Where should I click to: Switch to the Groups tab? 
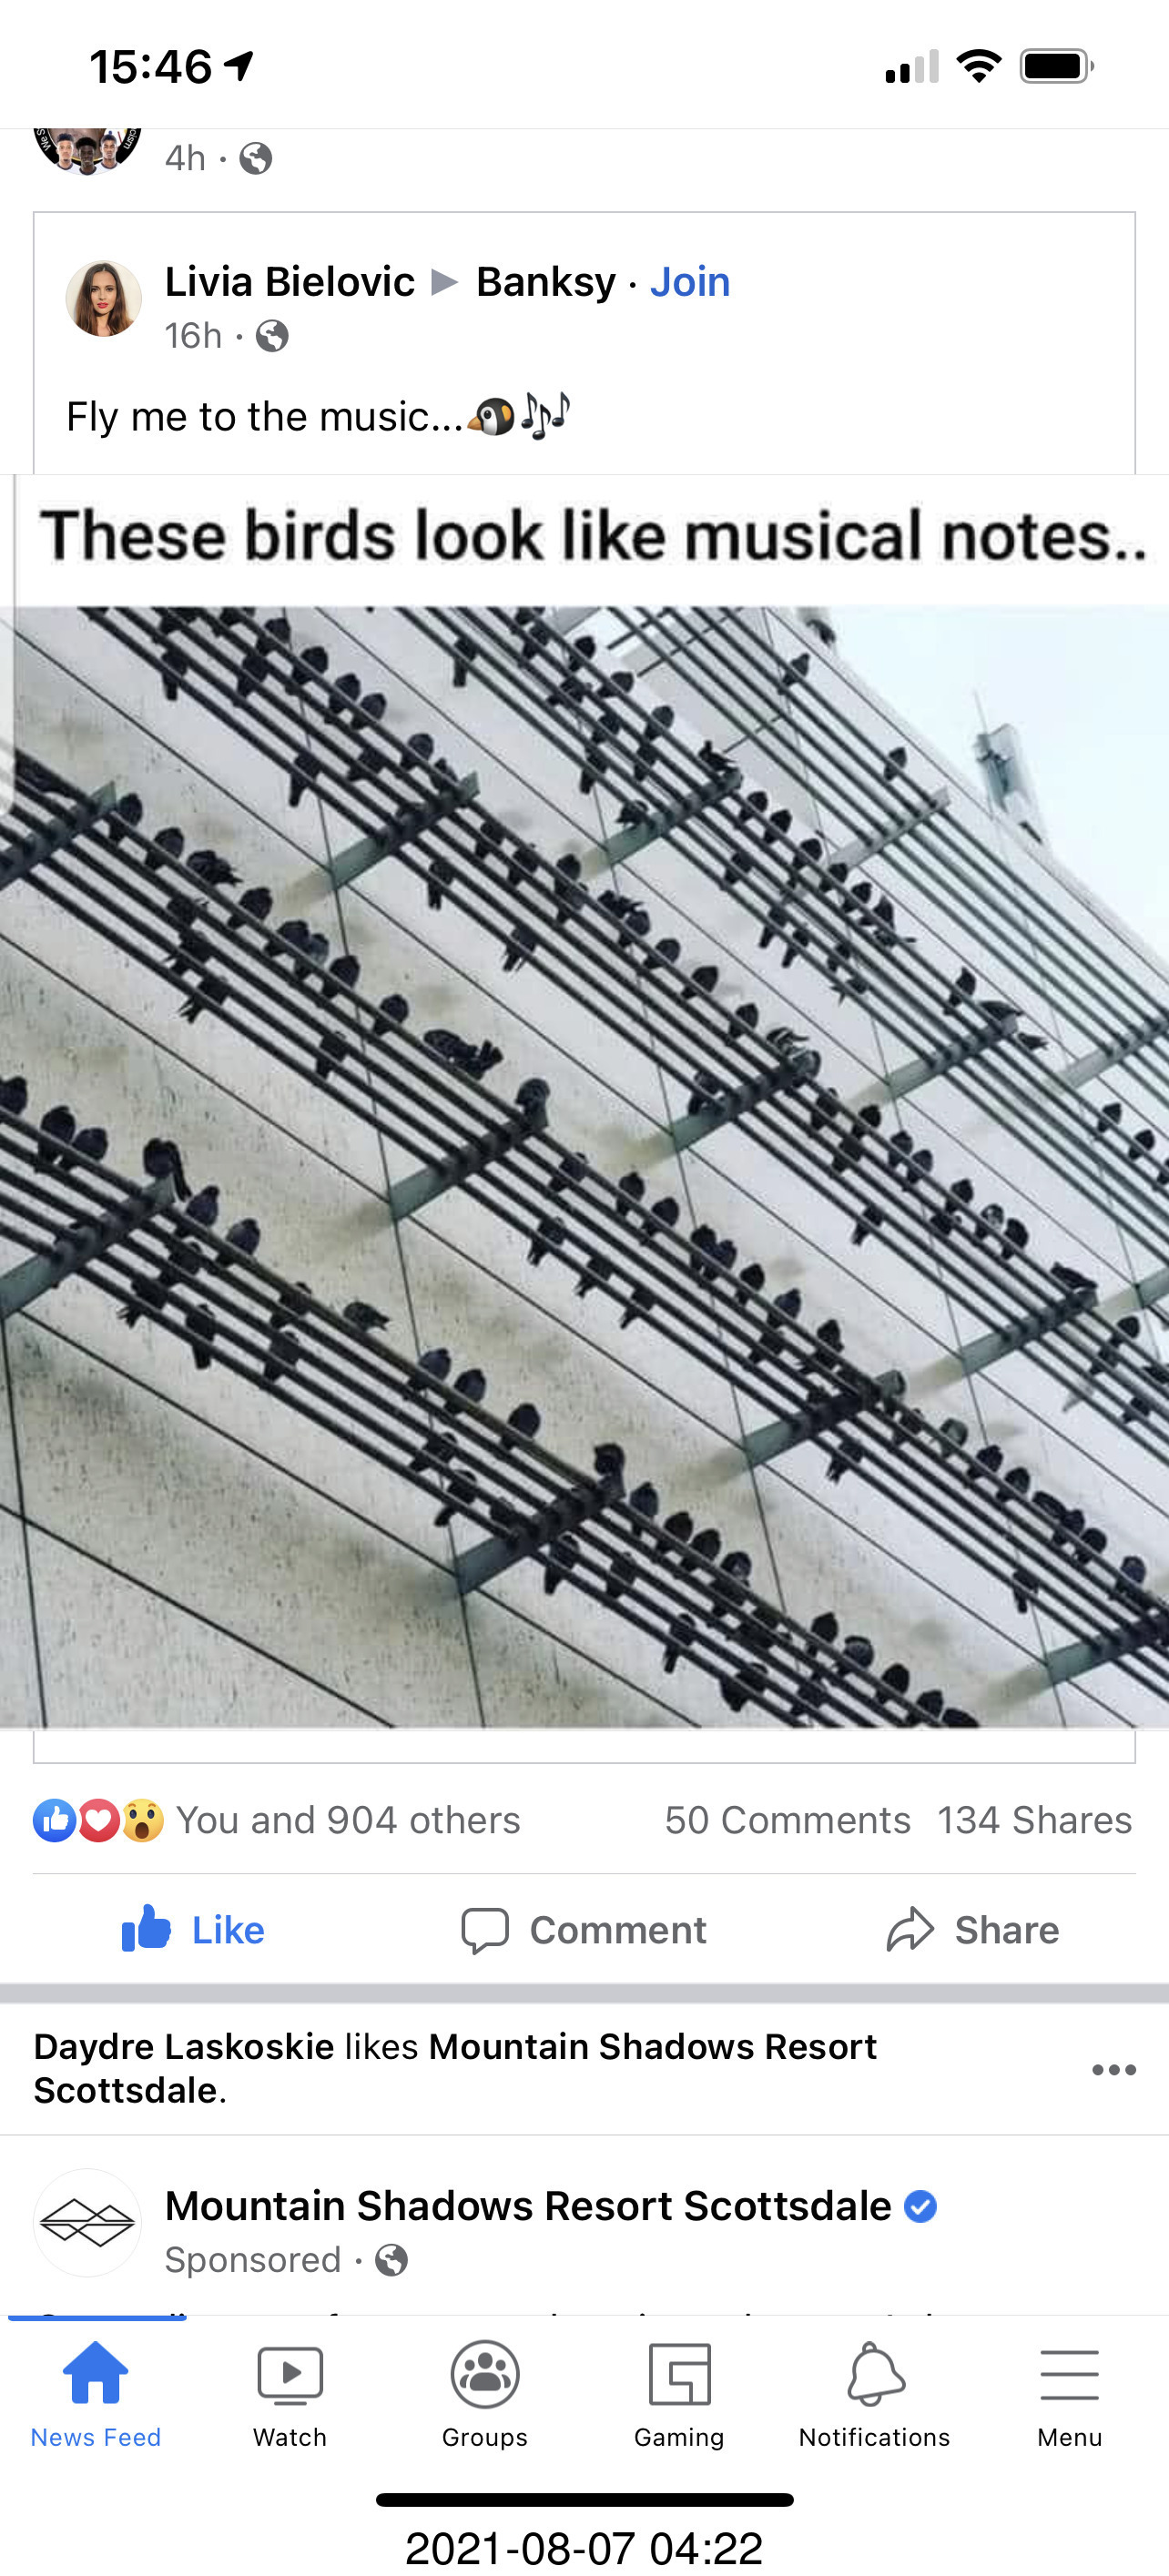tap(485, 2393)
